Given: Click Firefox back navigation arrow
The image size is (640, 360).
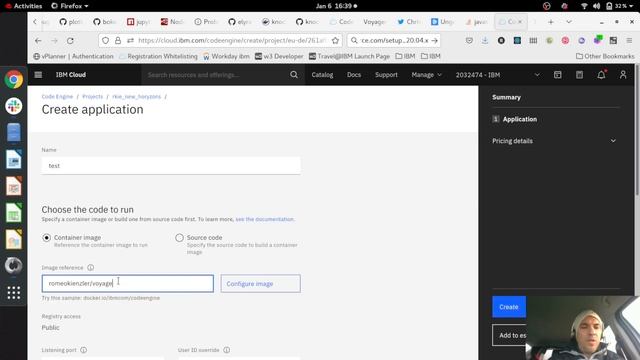Looking at the screenshot, I should pos(38,40).
